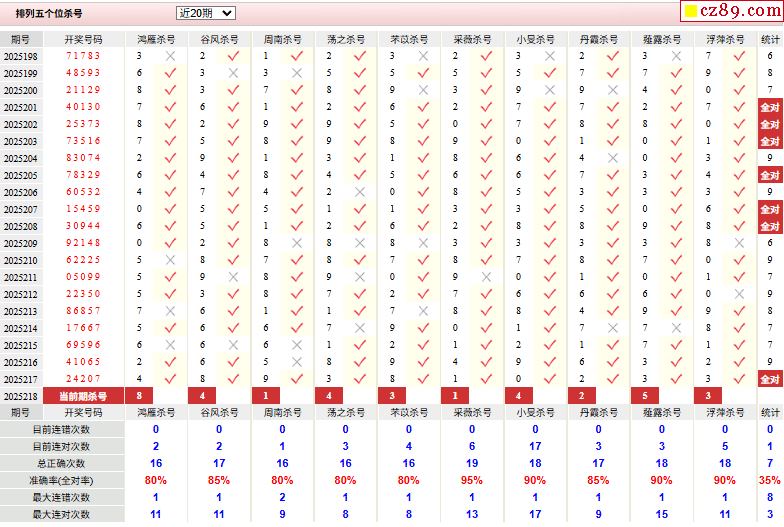Click current kill number 8 under 鸿雁杀号
The width and height of the screenshot is (784, 527).
139,396
